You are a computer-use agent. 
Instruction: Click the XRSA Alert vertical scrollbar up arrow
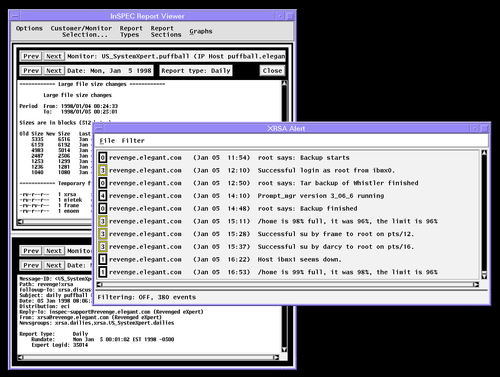coord(484,153)
